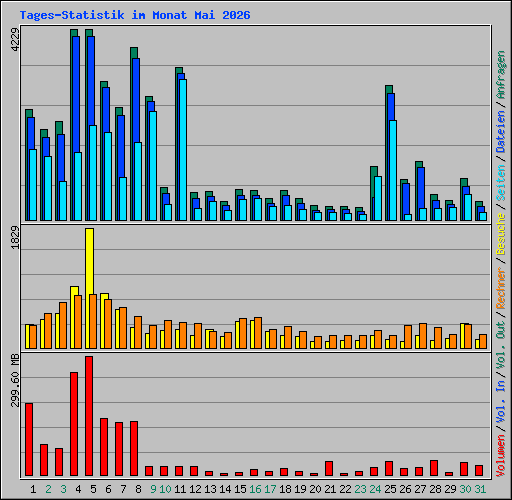Image resolution: width=512 pixels, height=500 pixels.
Task: Click the day 16 label on the x-axis
Action: 255,489
